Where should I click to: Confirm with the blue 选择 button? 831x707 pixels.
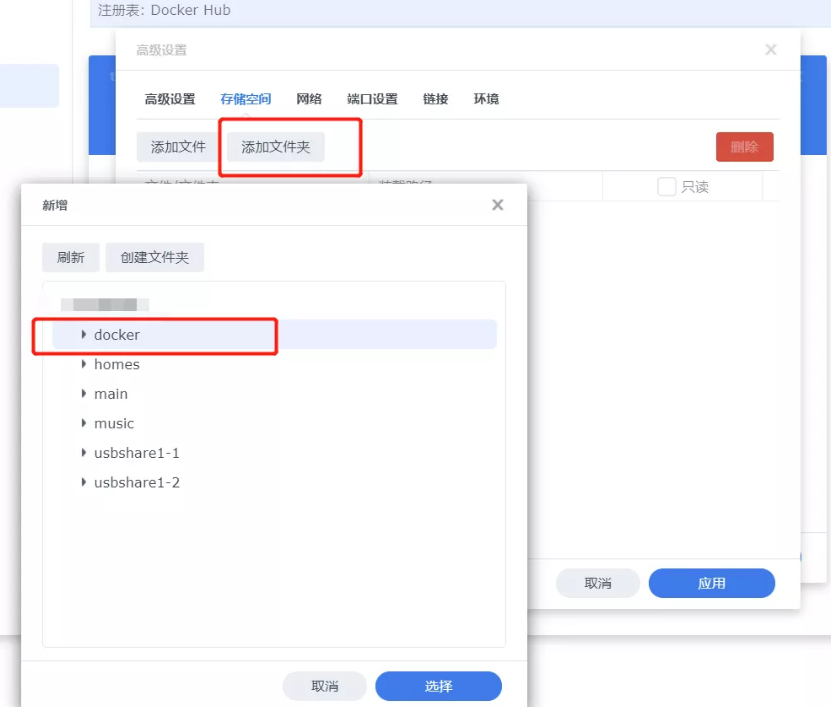pyautogui.click(x=438, y=686)
